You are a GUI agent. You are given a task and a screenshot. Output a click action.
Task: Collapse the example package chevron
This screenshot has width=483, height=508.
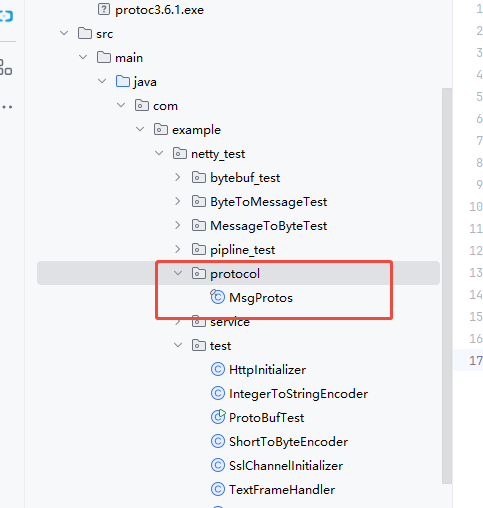[140, 129]
